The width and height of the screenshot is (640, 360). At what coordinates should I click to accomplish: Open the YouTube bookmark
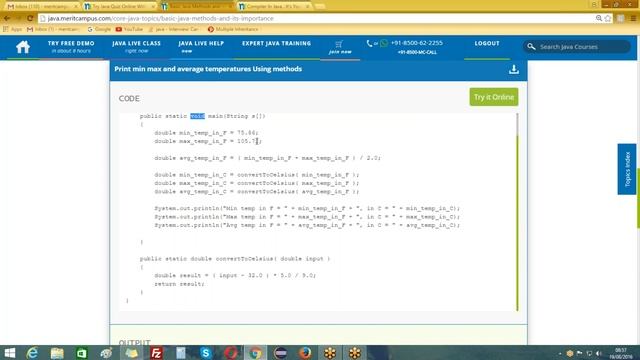click(x=129, y=29)
